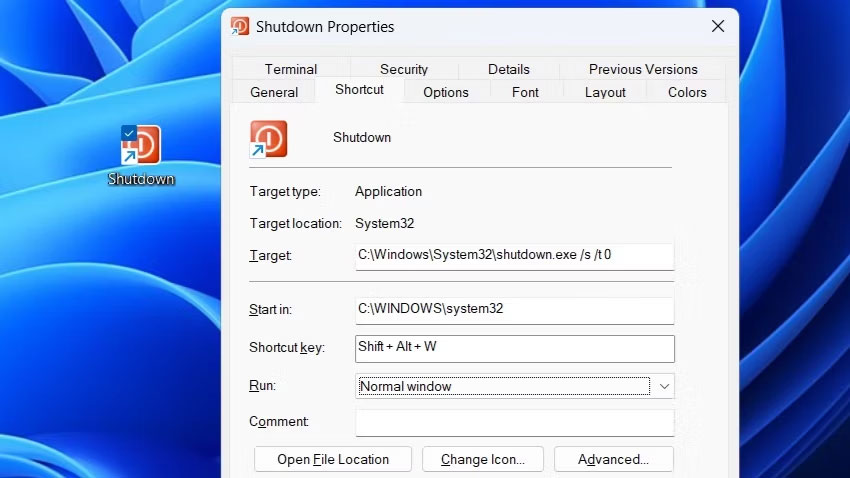Click into the Target path field
The image size is (850, 478).
click(514, 255)
